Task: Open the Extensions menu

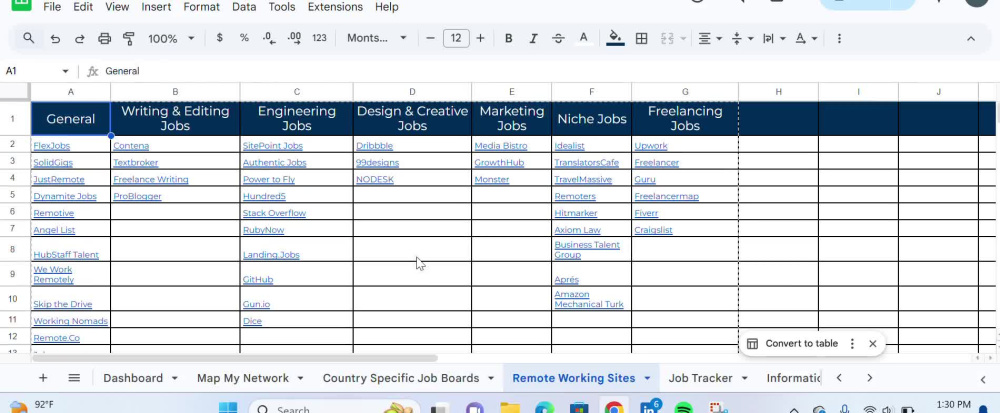Action: pyautogui.click(x=335, y=7)
